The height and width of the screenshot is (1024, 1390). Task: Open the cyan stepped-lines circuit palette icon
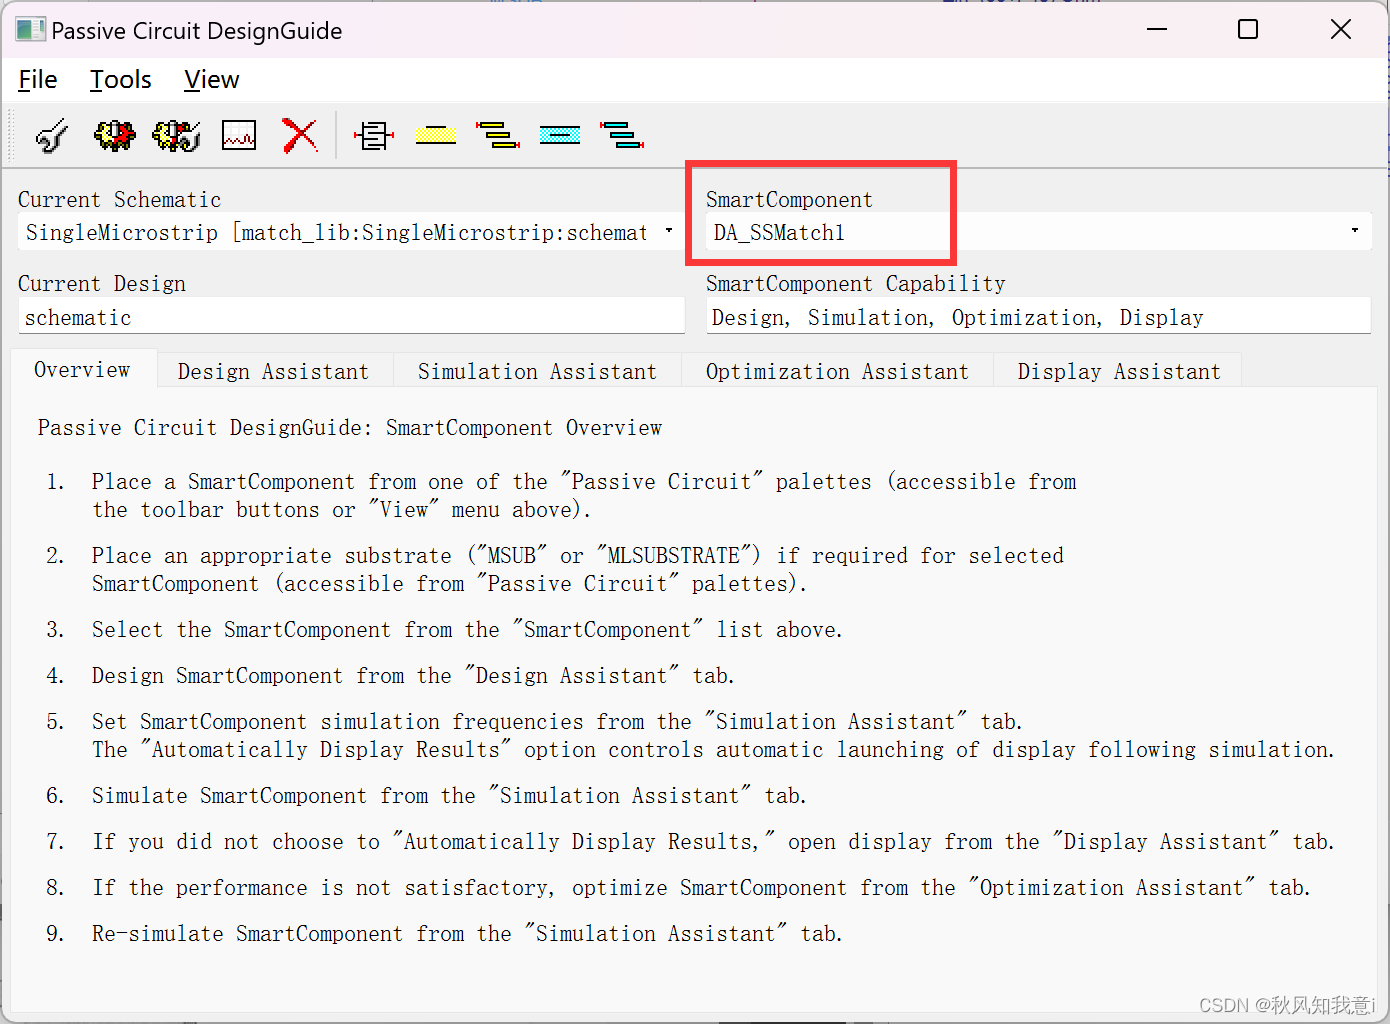(x=622, y=135)
